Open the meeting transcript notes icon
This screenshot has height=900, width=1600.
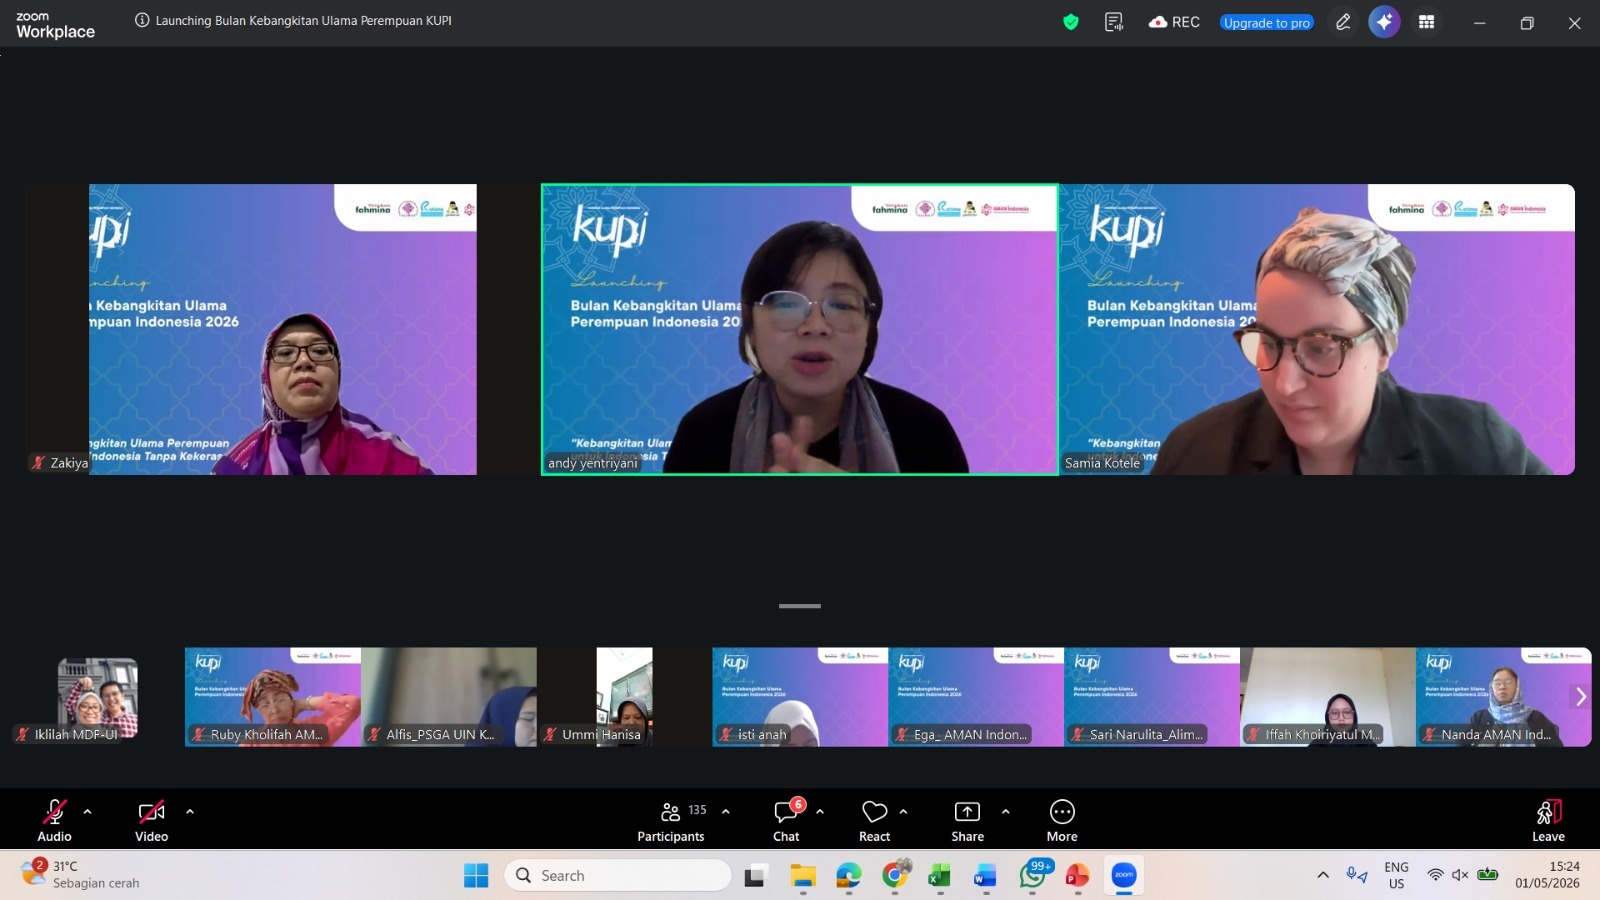point(1114,22)
